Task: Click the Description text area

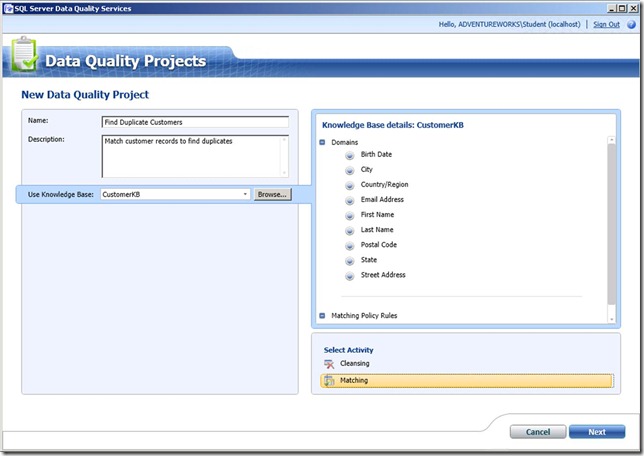Action: pos(195,157)
